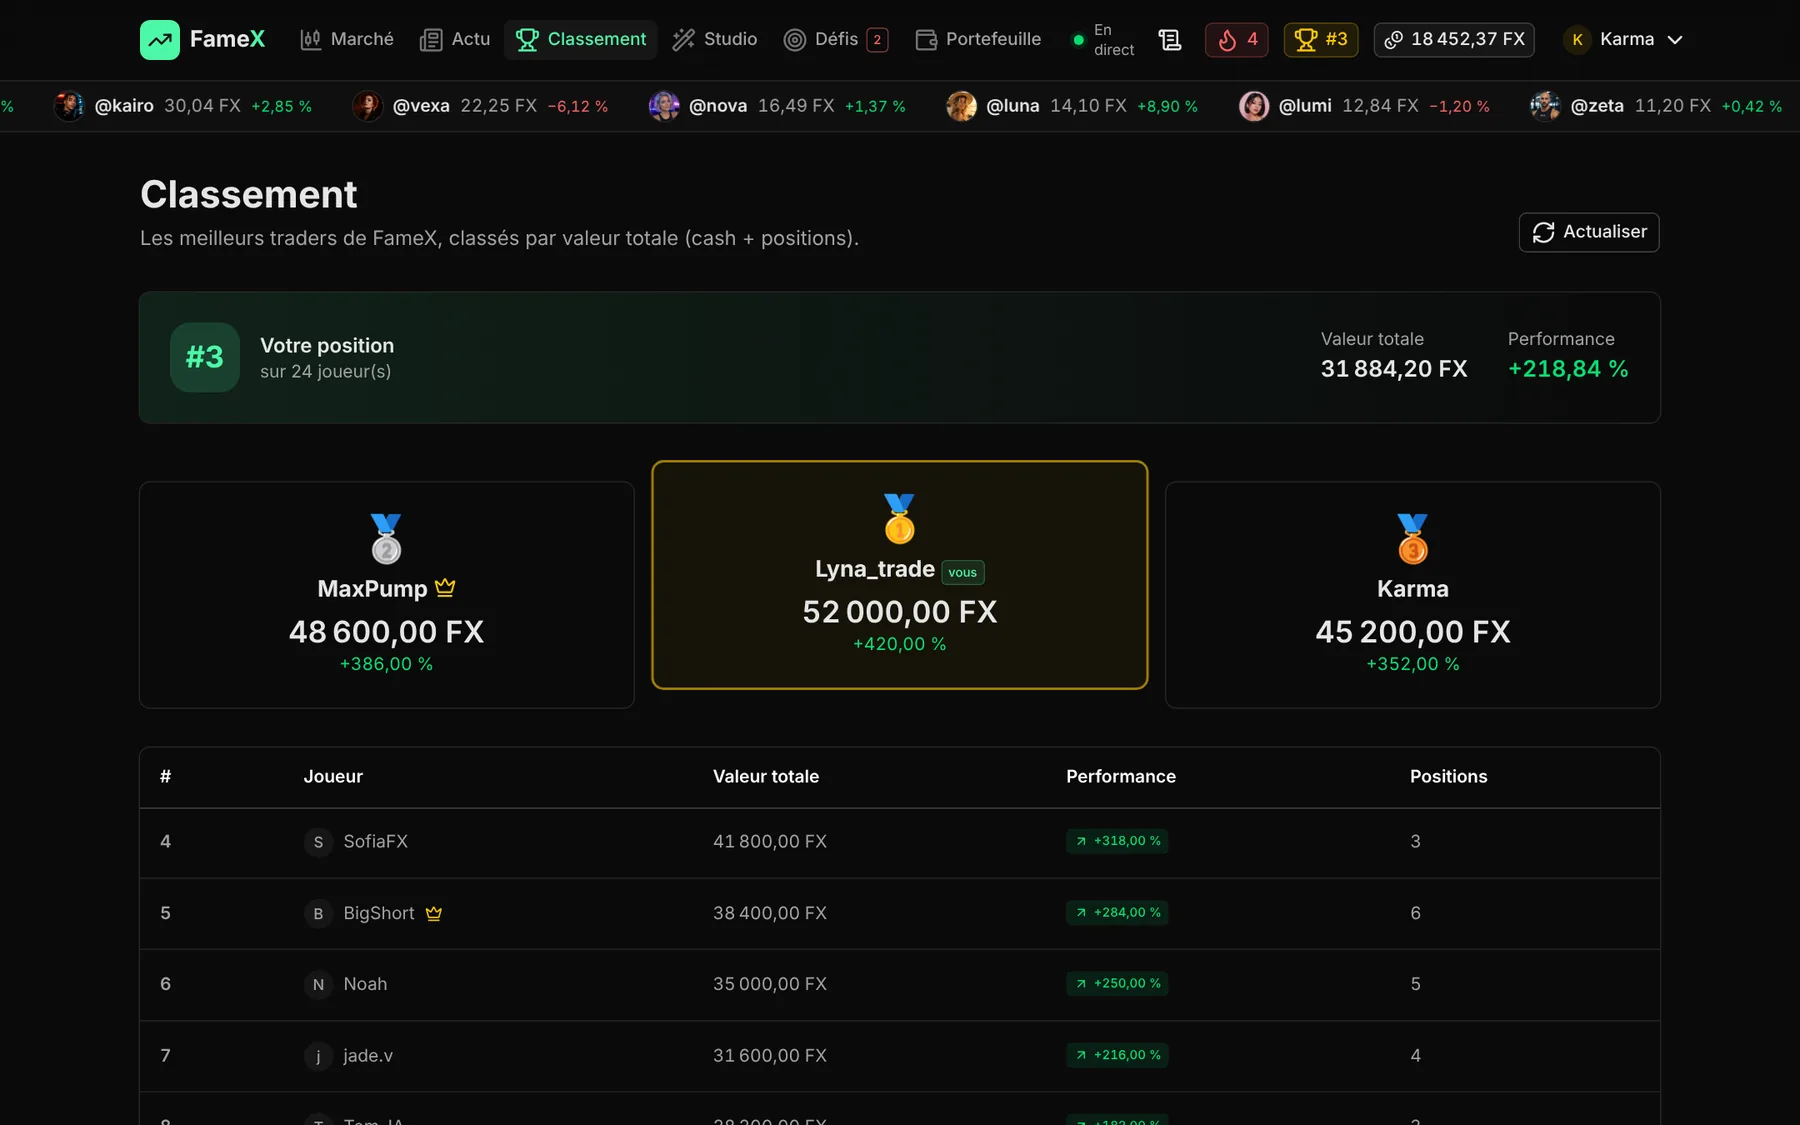
Task: Open the order list icon in the header
Action: pos(1170,40)
